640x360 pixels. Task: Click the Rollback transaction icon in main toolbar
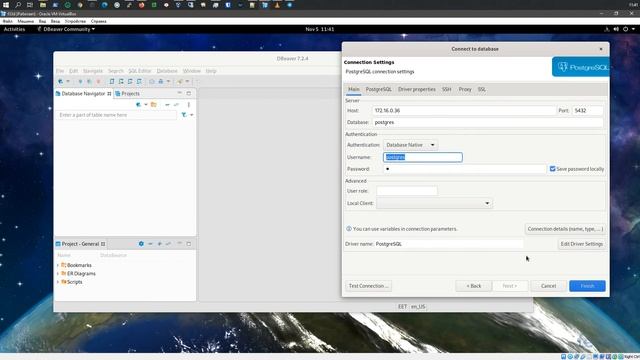(161, 81)
